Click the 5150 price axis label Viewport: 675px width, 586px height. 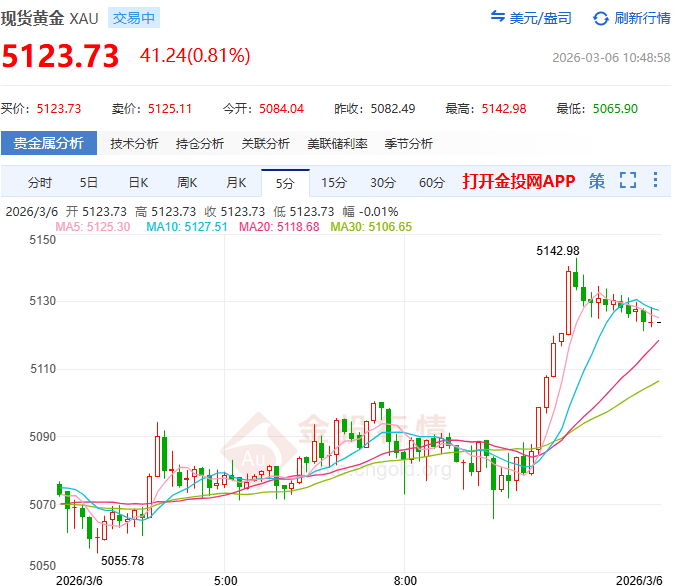pos(43,240)
